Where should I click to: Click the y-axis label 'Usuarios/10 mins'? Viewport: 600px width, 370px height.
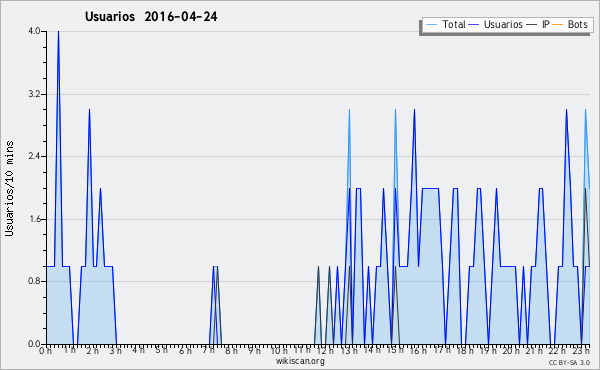(x=9, y=188)
